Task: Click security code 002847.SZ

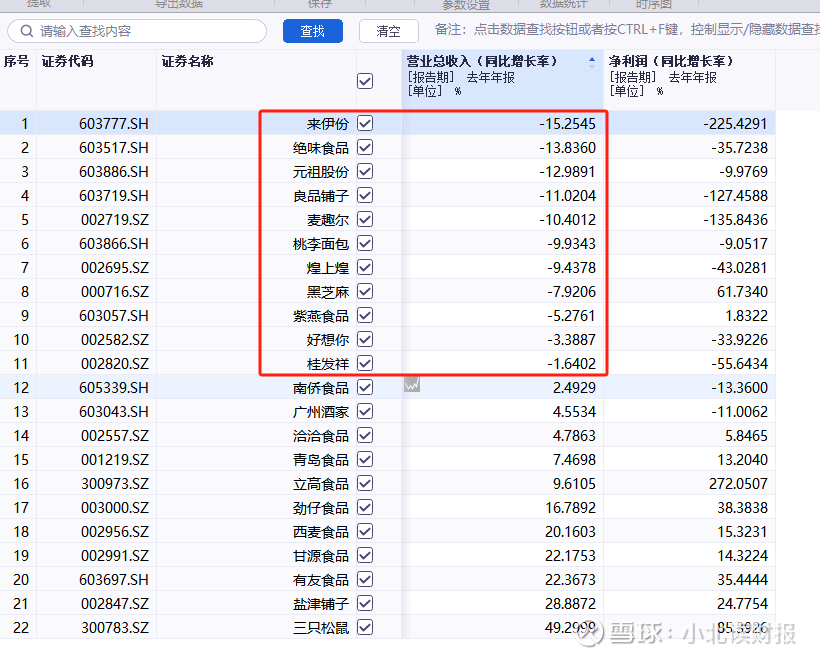Action: click(115, 604)
